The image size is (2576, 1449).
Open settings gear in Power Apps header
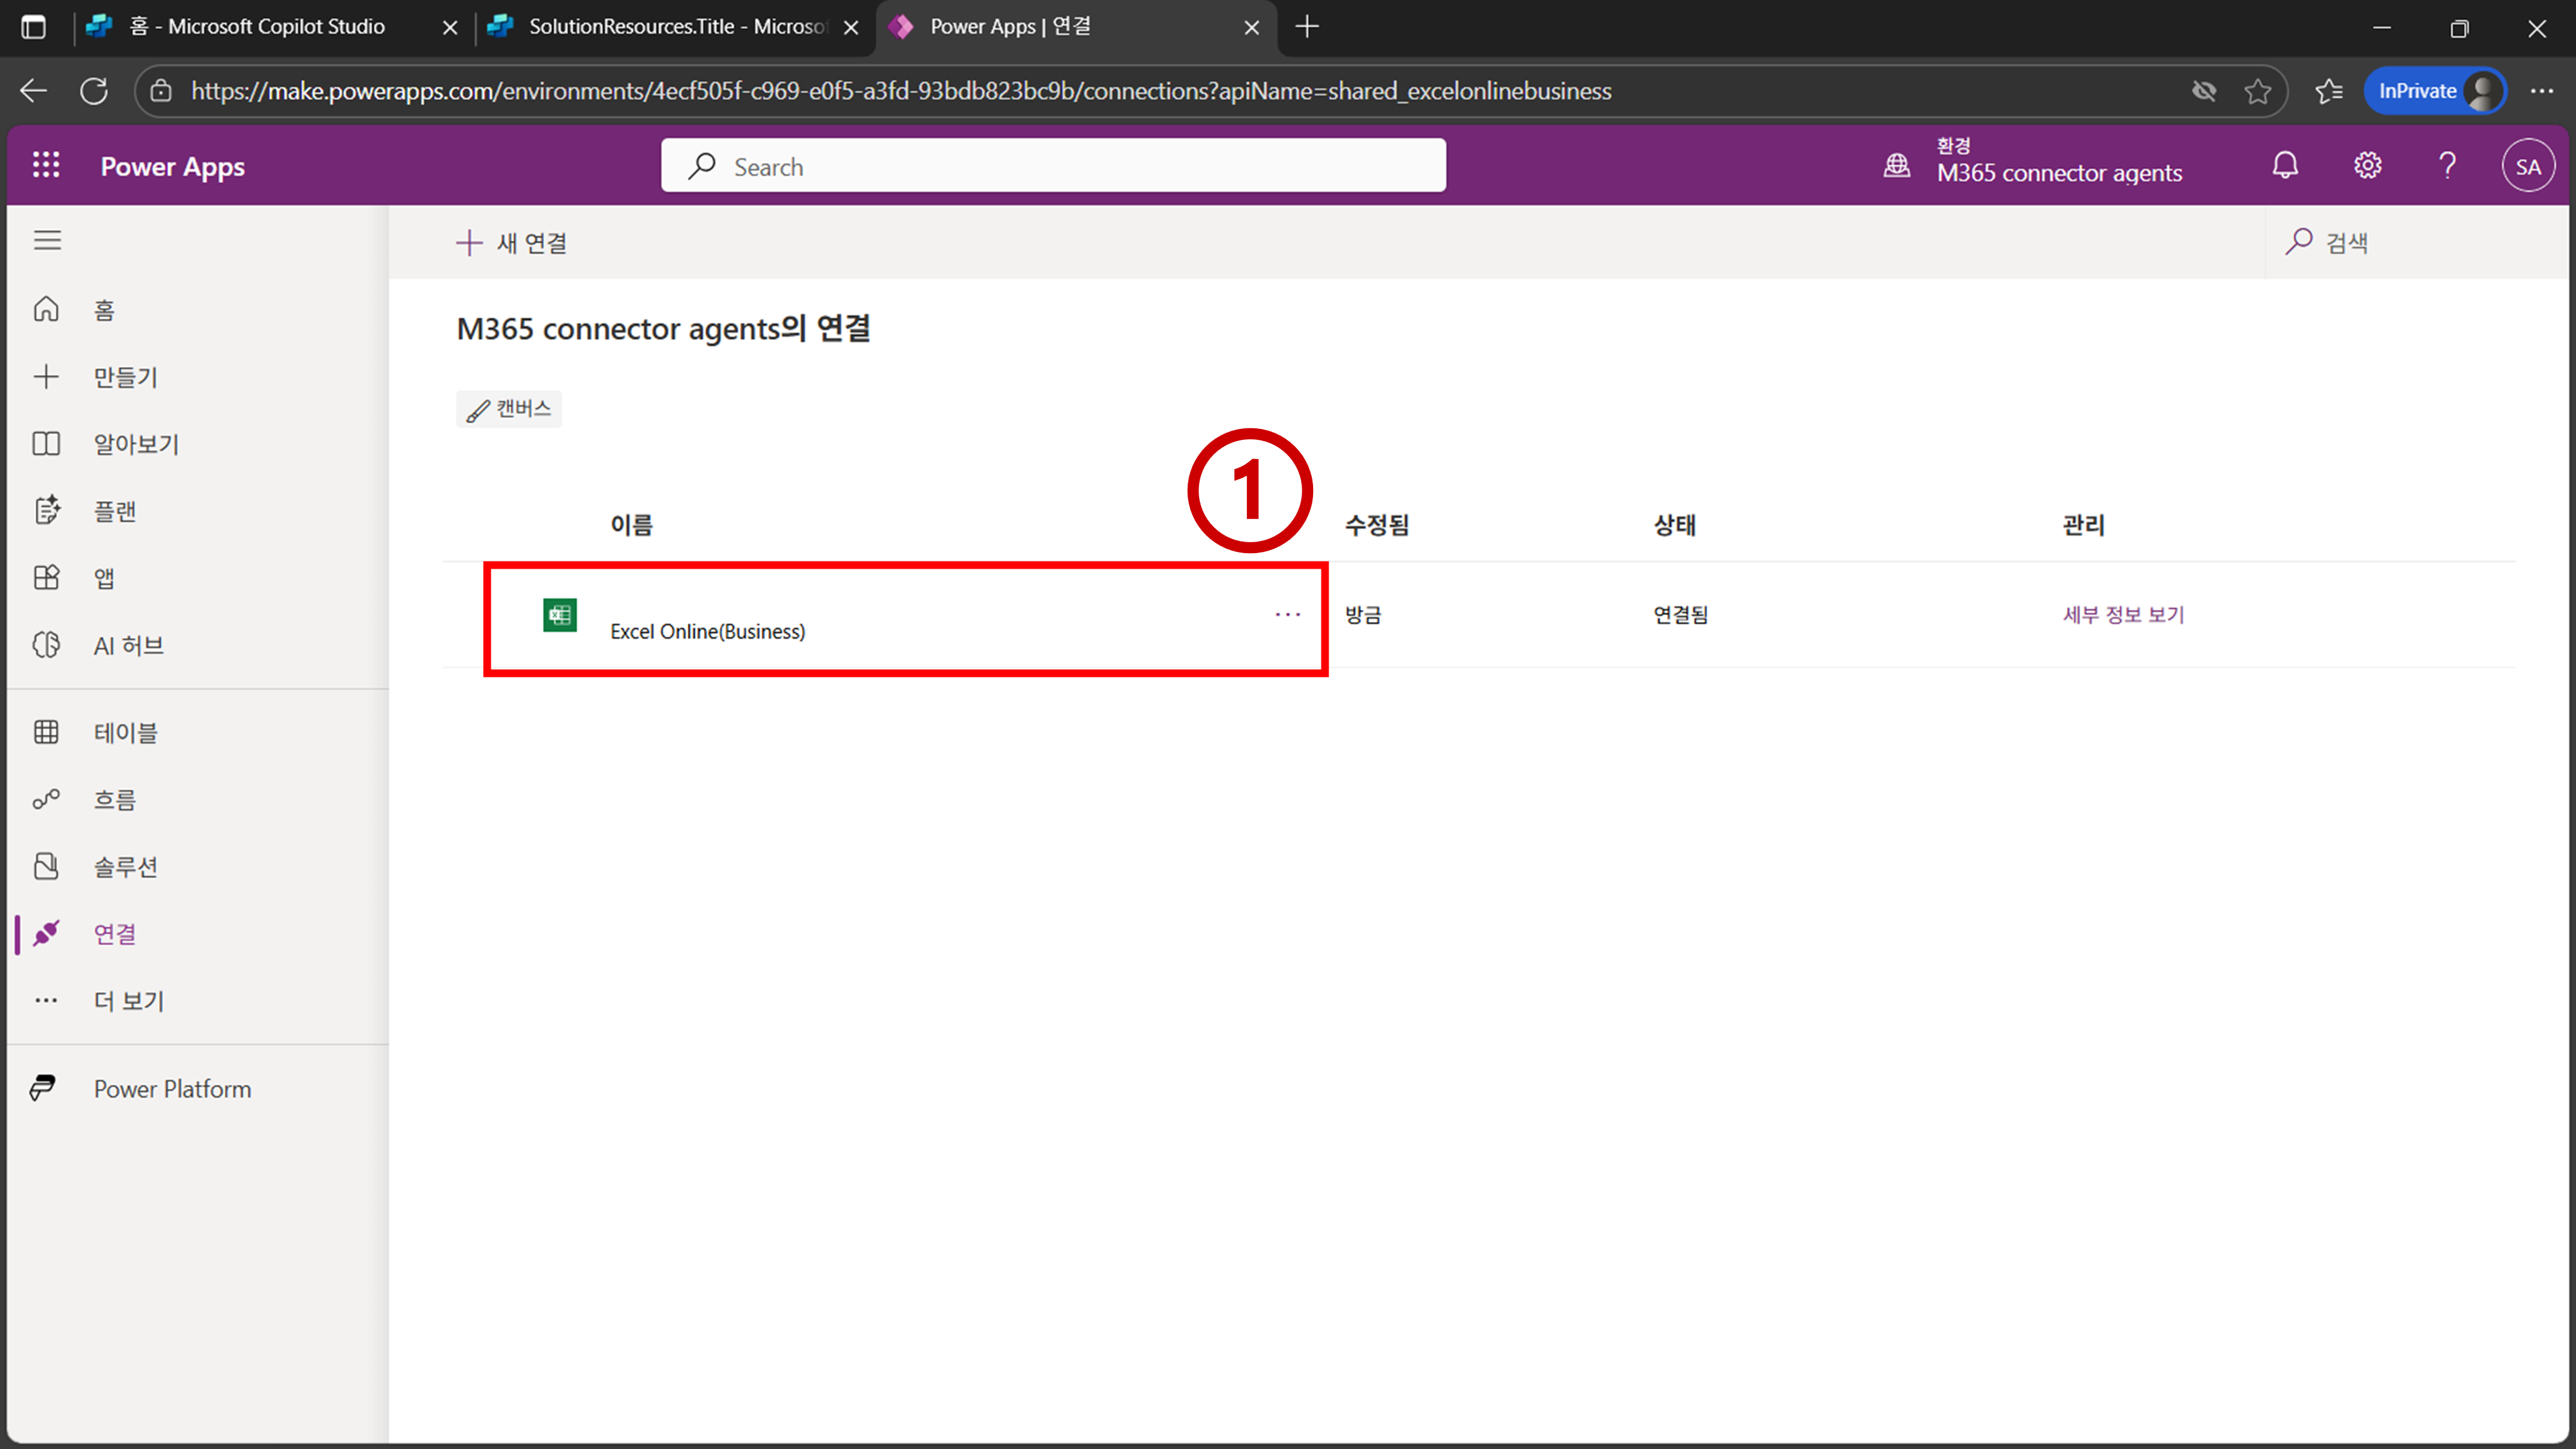pyautogui.click(x=2367, y=165)
